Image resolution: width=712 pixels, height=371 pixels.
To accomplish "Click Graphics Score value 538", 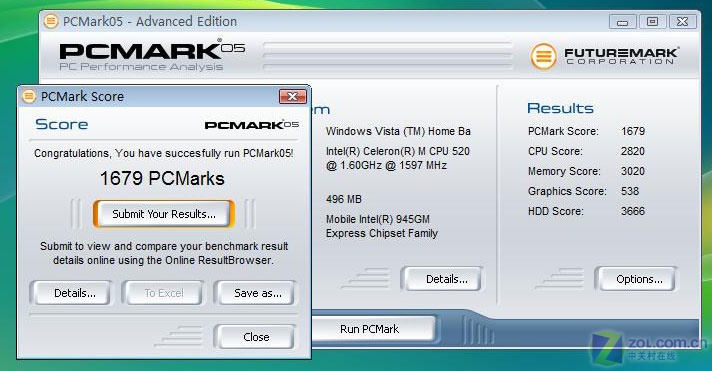I will [630, 191].
